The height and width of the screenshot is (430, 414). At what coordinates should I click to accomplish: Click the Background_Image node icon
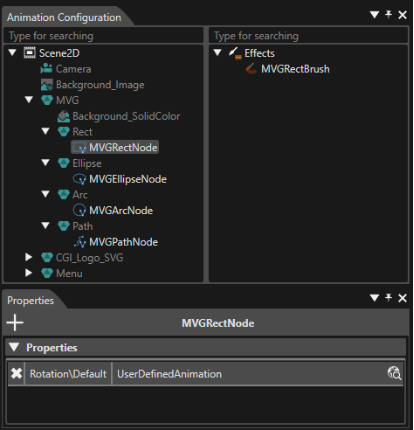pyautogui.click(x=47, y=85)
